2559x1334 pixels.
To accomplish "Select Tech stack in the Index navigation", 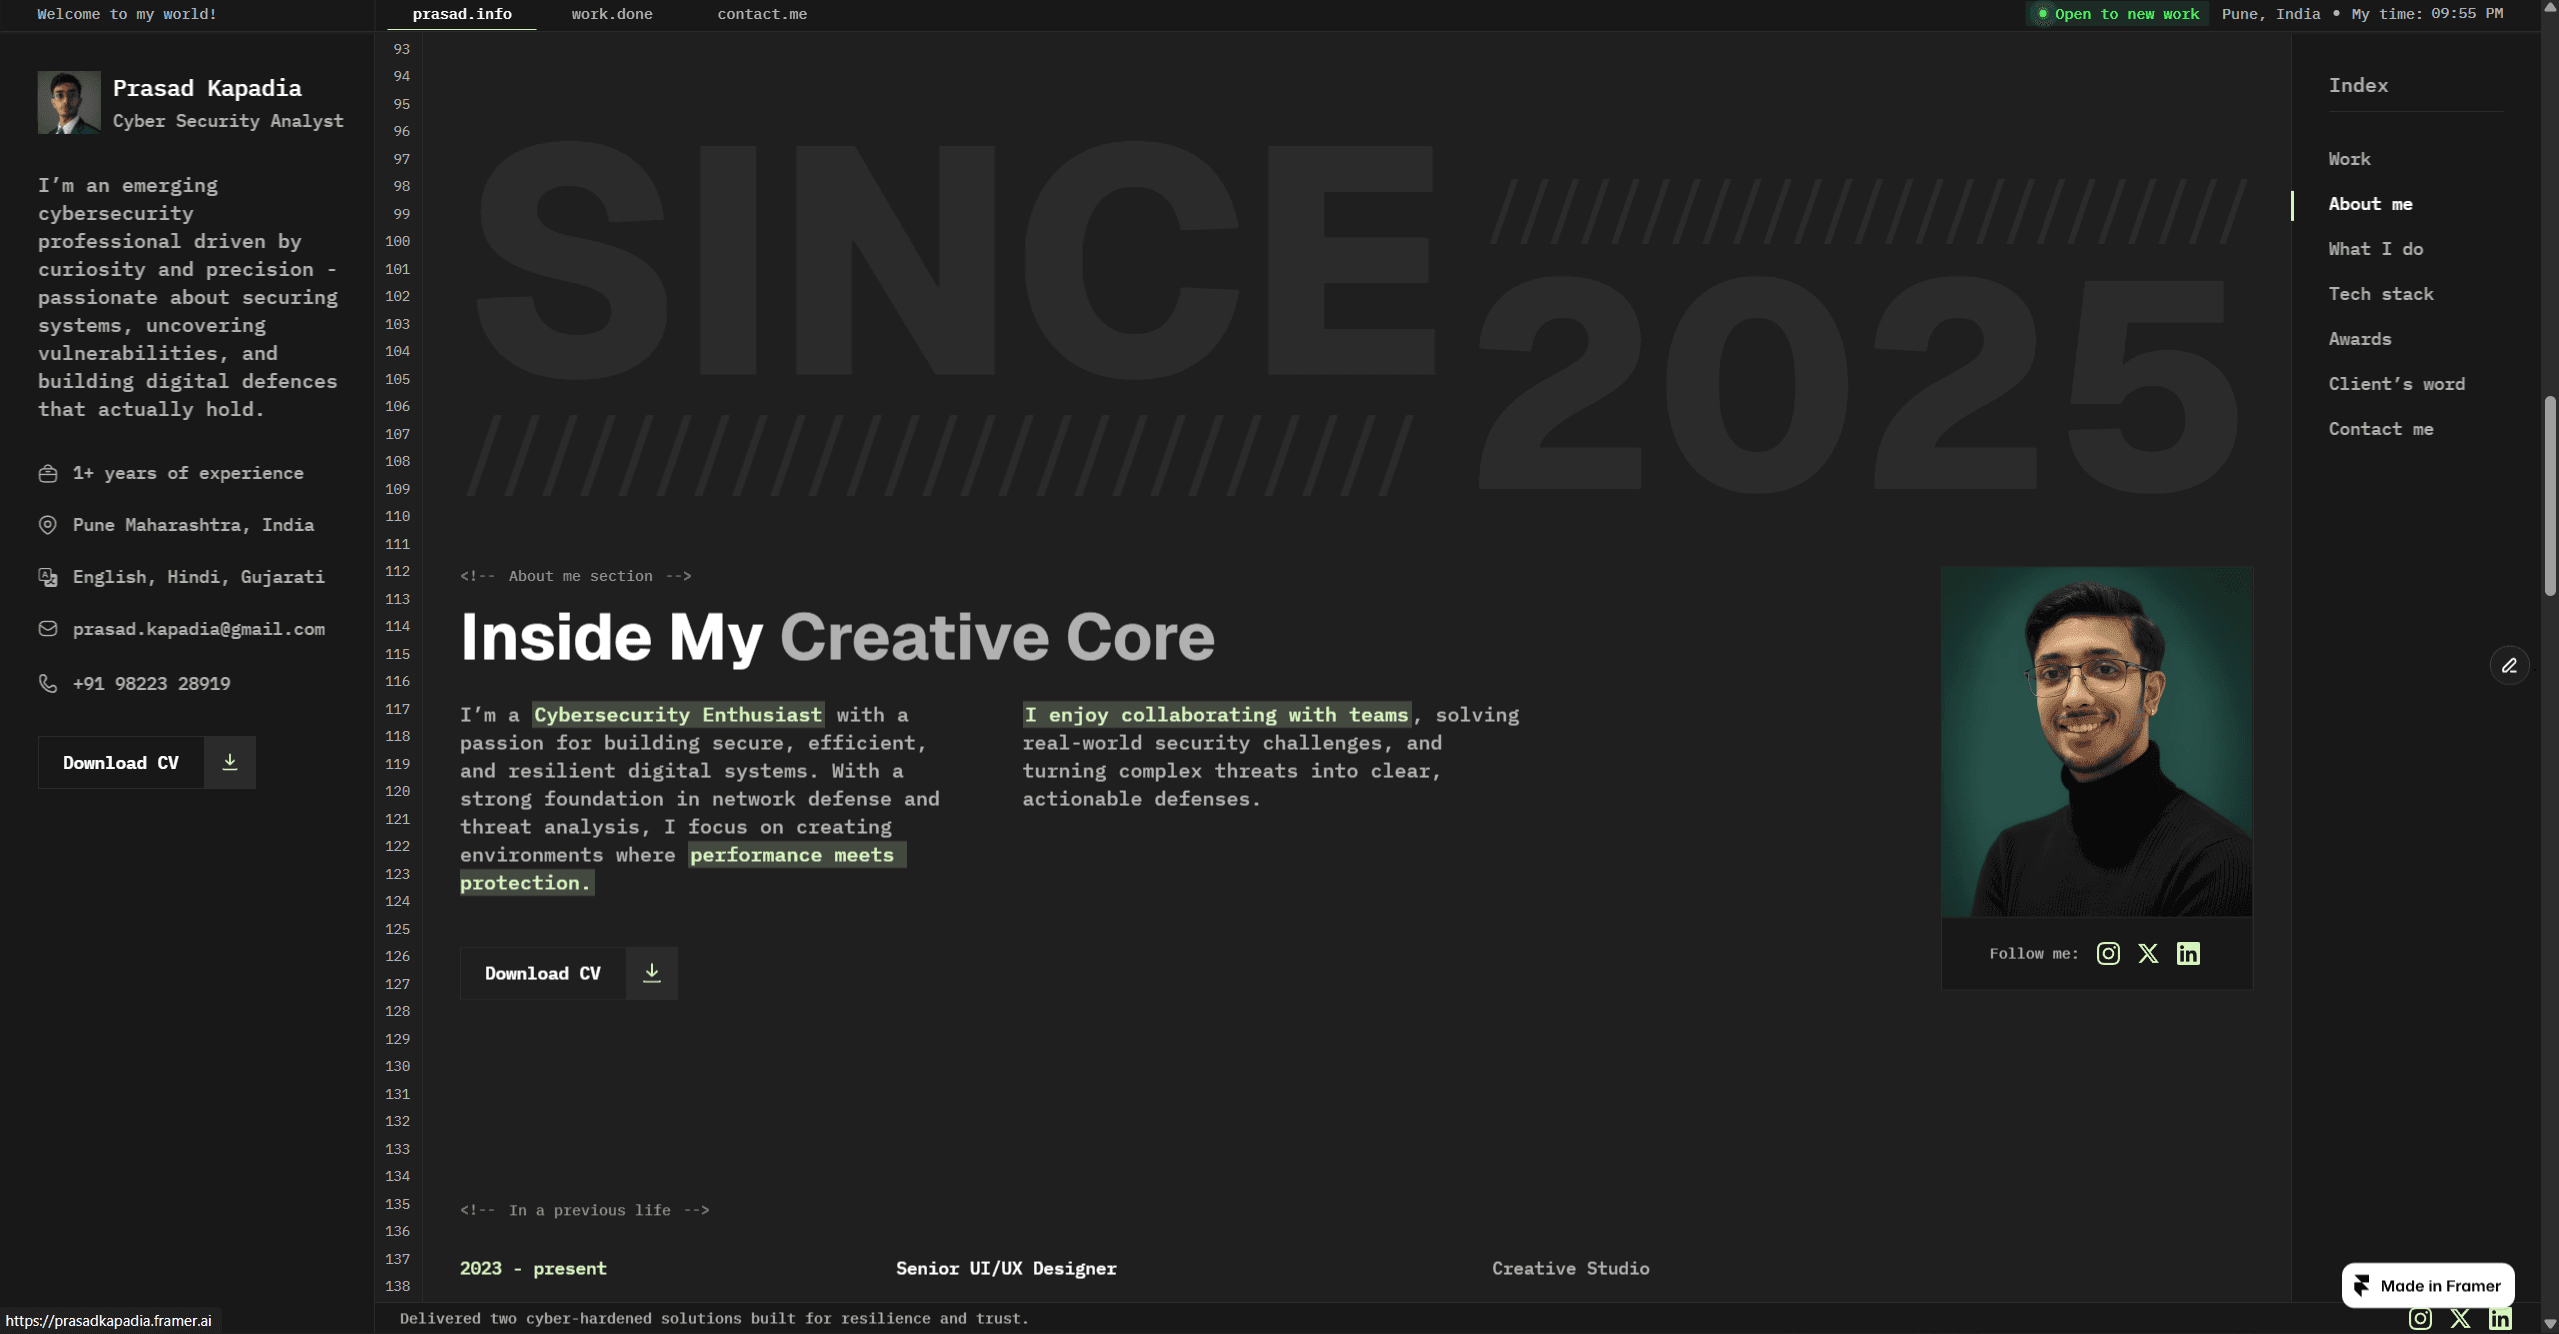I will pyautogui.click(x=2381, y=293).
